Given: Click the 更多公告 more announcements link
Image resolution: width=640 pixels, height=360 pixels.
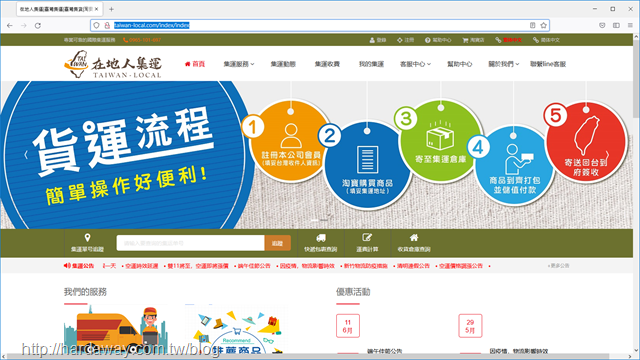Looking at the screenshot, I should tap(559, 266).
